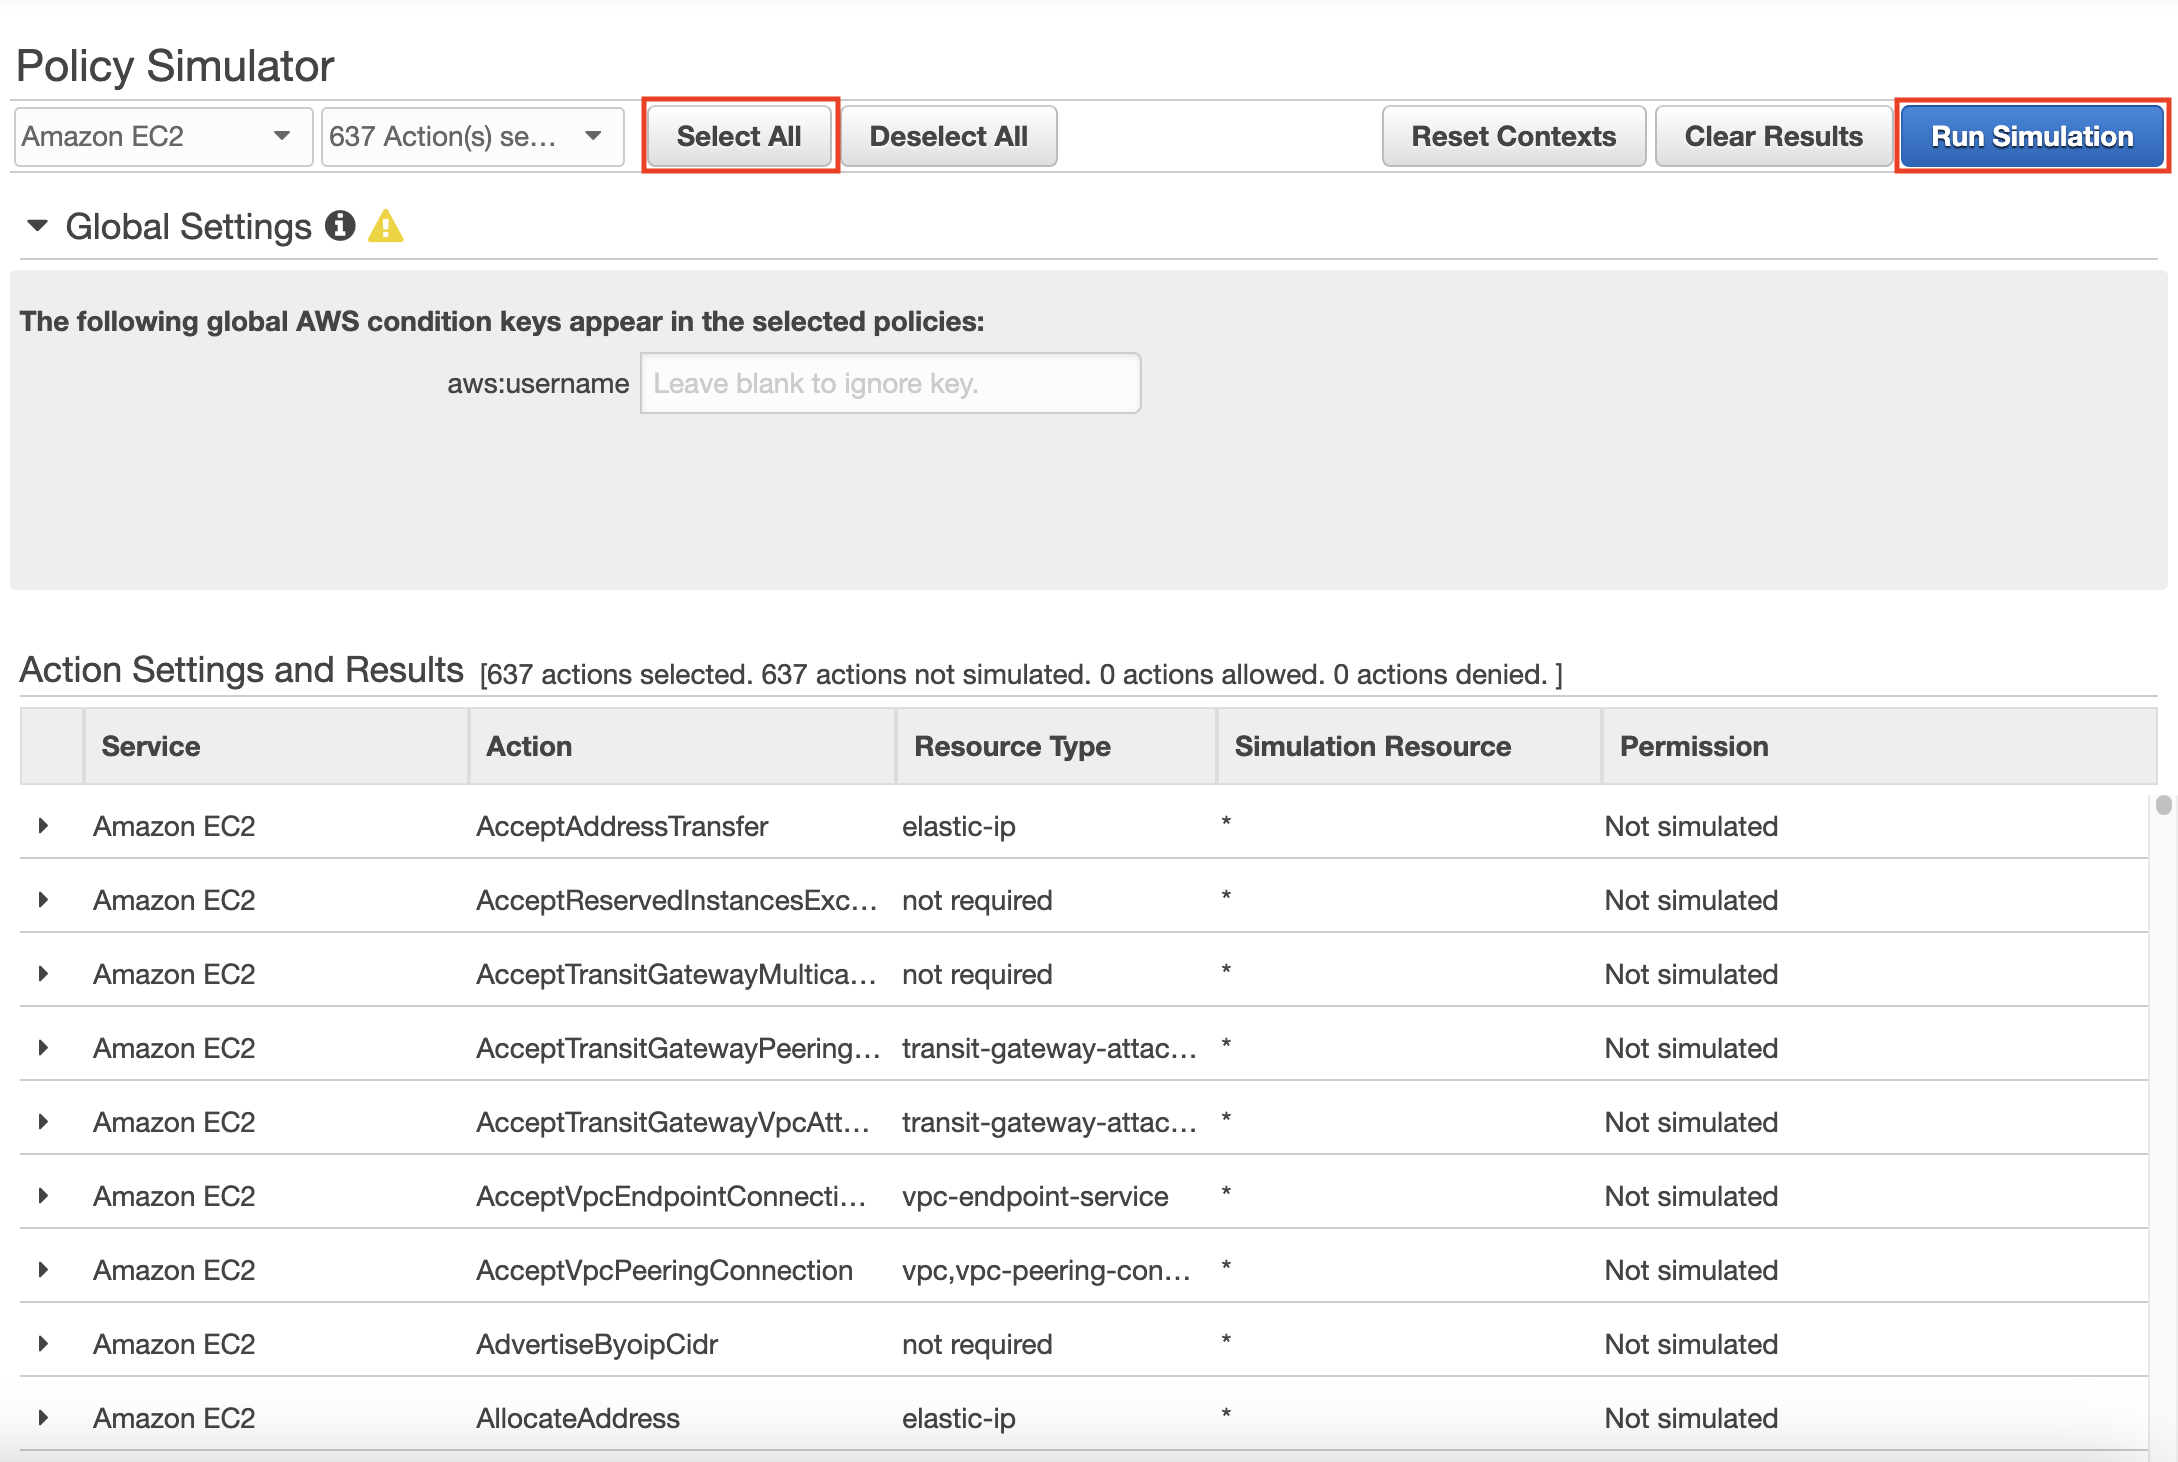Expand the AllocateAddress row arrow
Viewport: 2178px width, 1462px height.
[43, 1418]
